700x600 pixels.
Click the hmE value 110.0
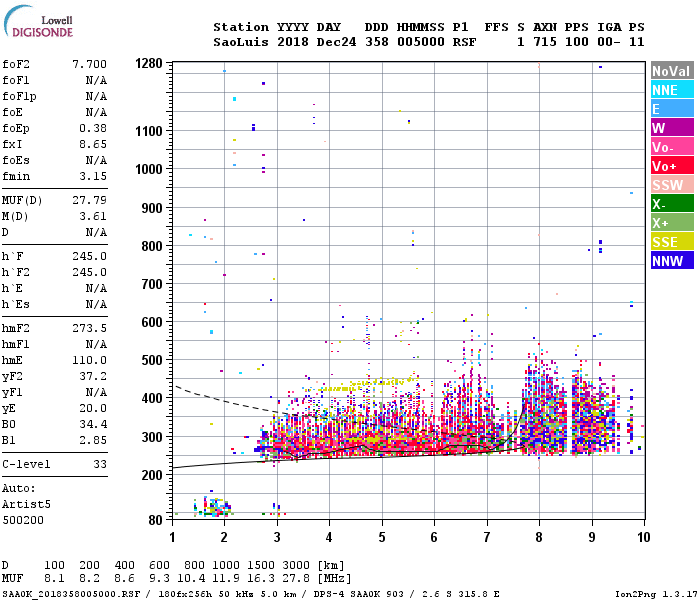pos(90,360)
